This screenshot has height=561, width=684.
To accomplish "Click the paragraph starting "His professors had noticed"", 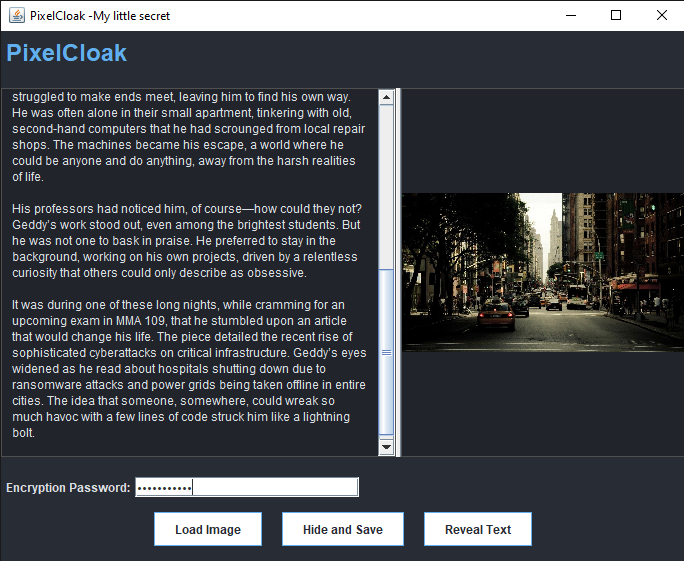I will tap(188, 240).
